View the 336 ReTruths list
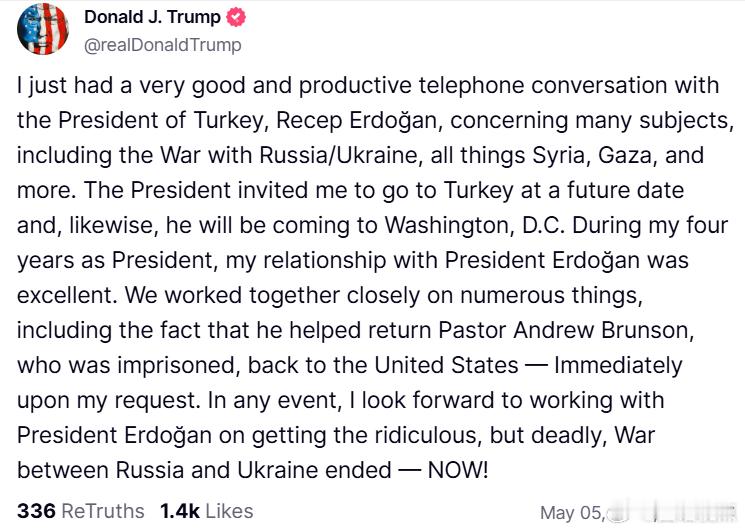 [81, 512]
